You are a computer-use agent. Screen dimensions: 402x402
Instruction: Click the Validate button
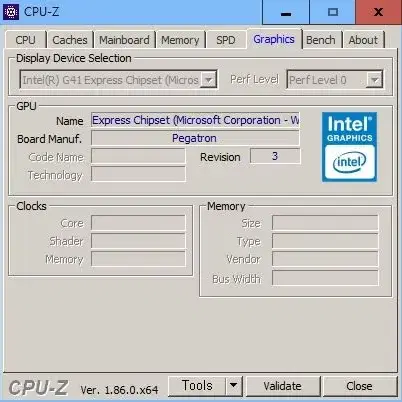tap(283, 386)
